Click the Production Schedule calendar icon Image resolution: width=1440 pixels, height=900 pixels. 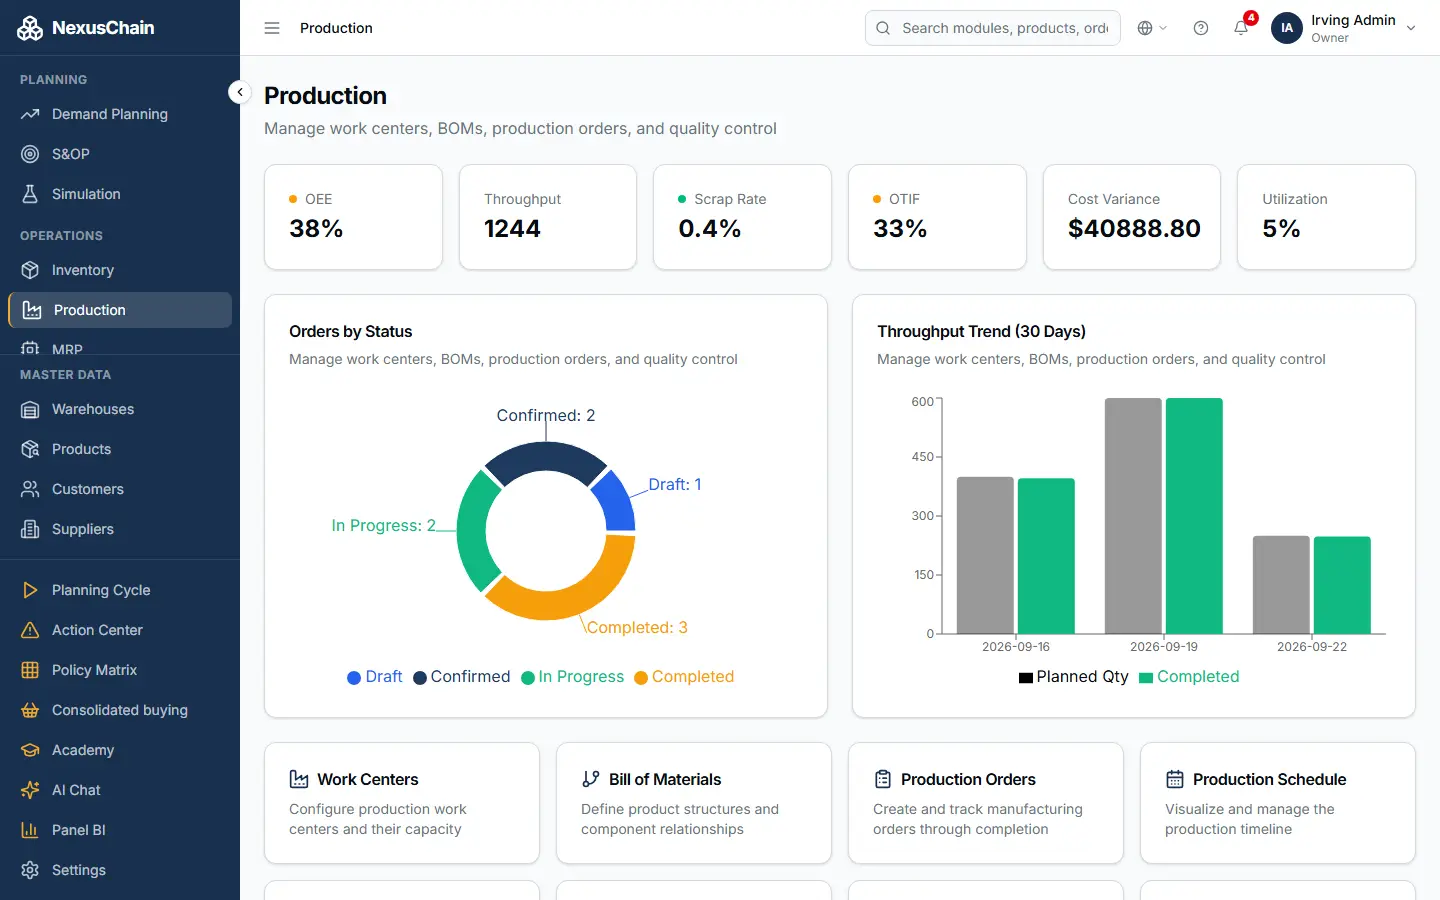click(1175, 779)
